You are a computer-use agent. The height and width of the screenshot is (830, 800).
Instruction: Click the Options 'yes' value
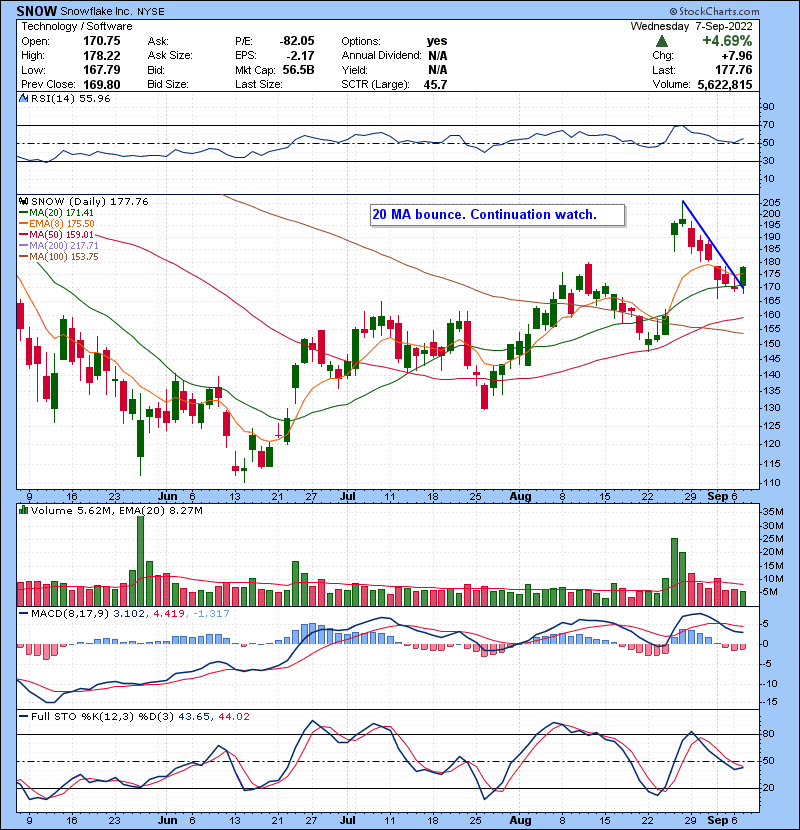(437, 41)
